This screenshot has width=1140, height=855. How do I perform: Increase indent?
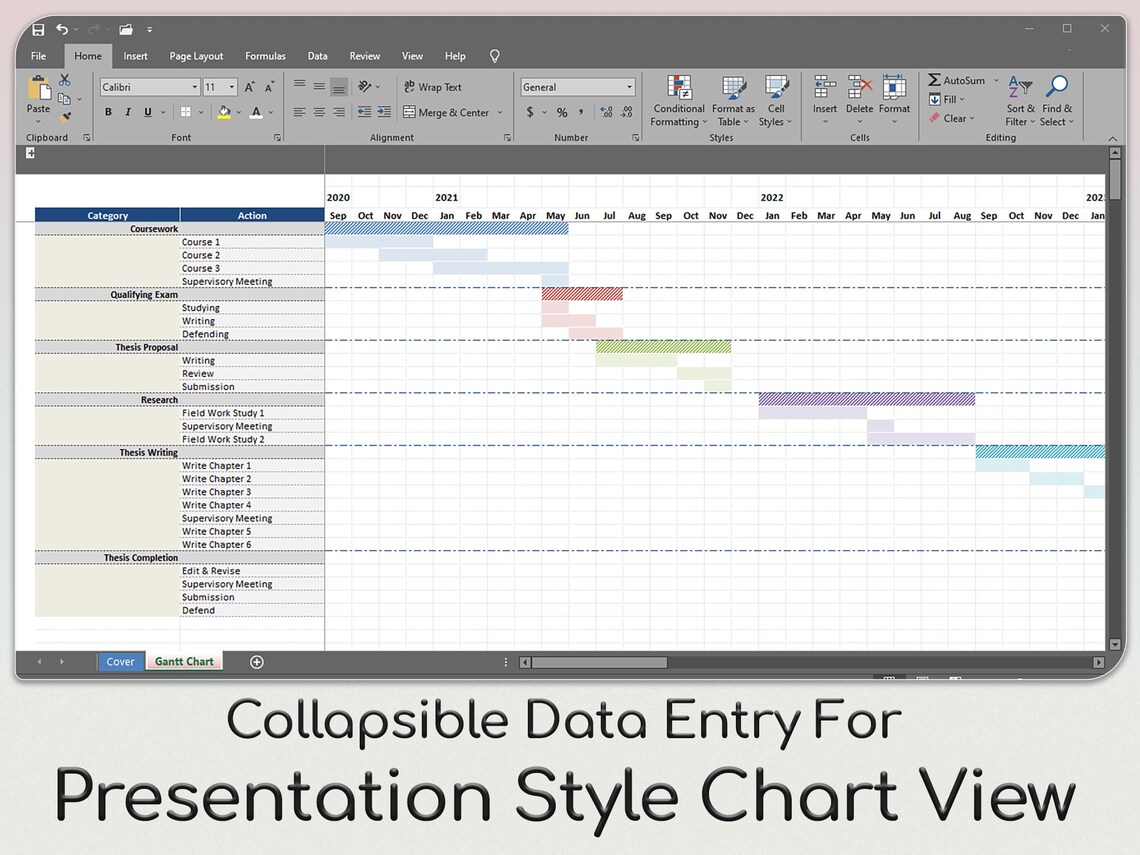pyautogui.click(x=384, y=112)
